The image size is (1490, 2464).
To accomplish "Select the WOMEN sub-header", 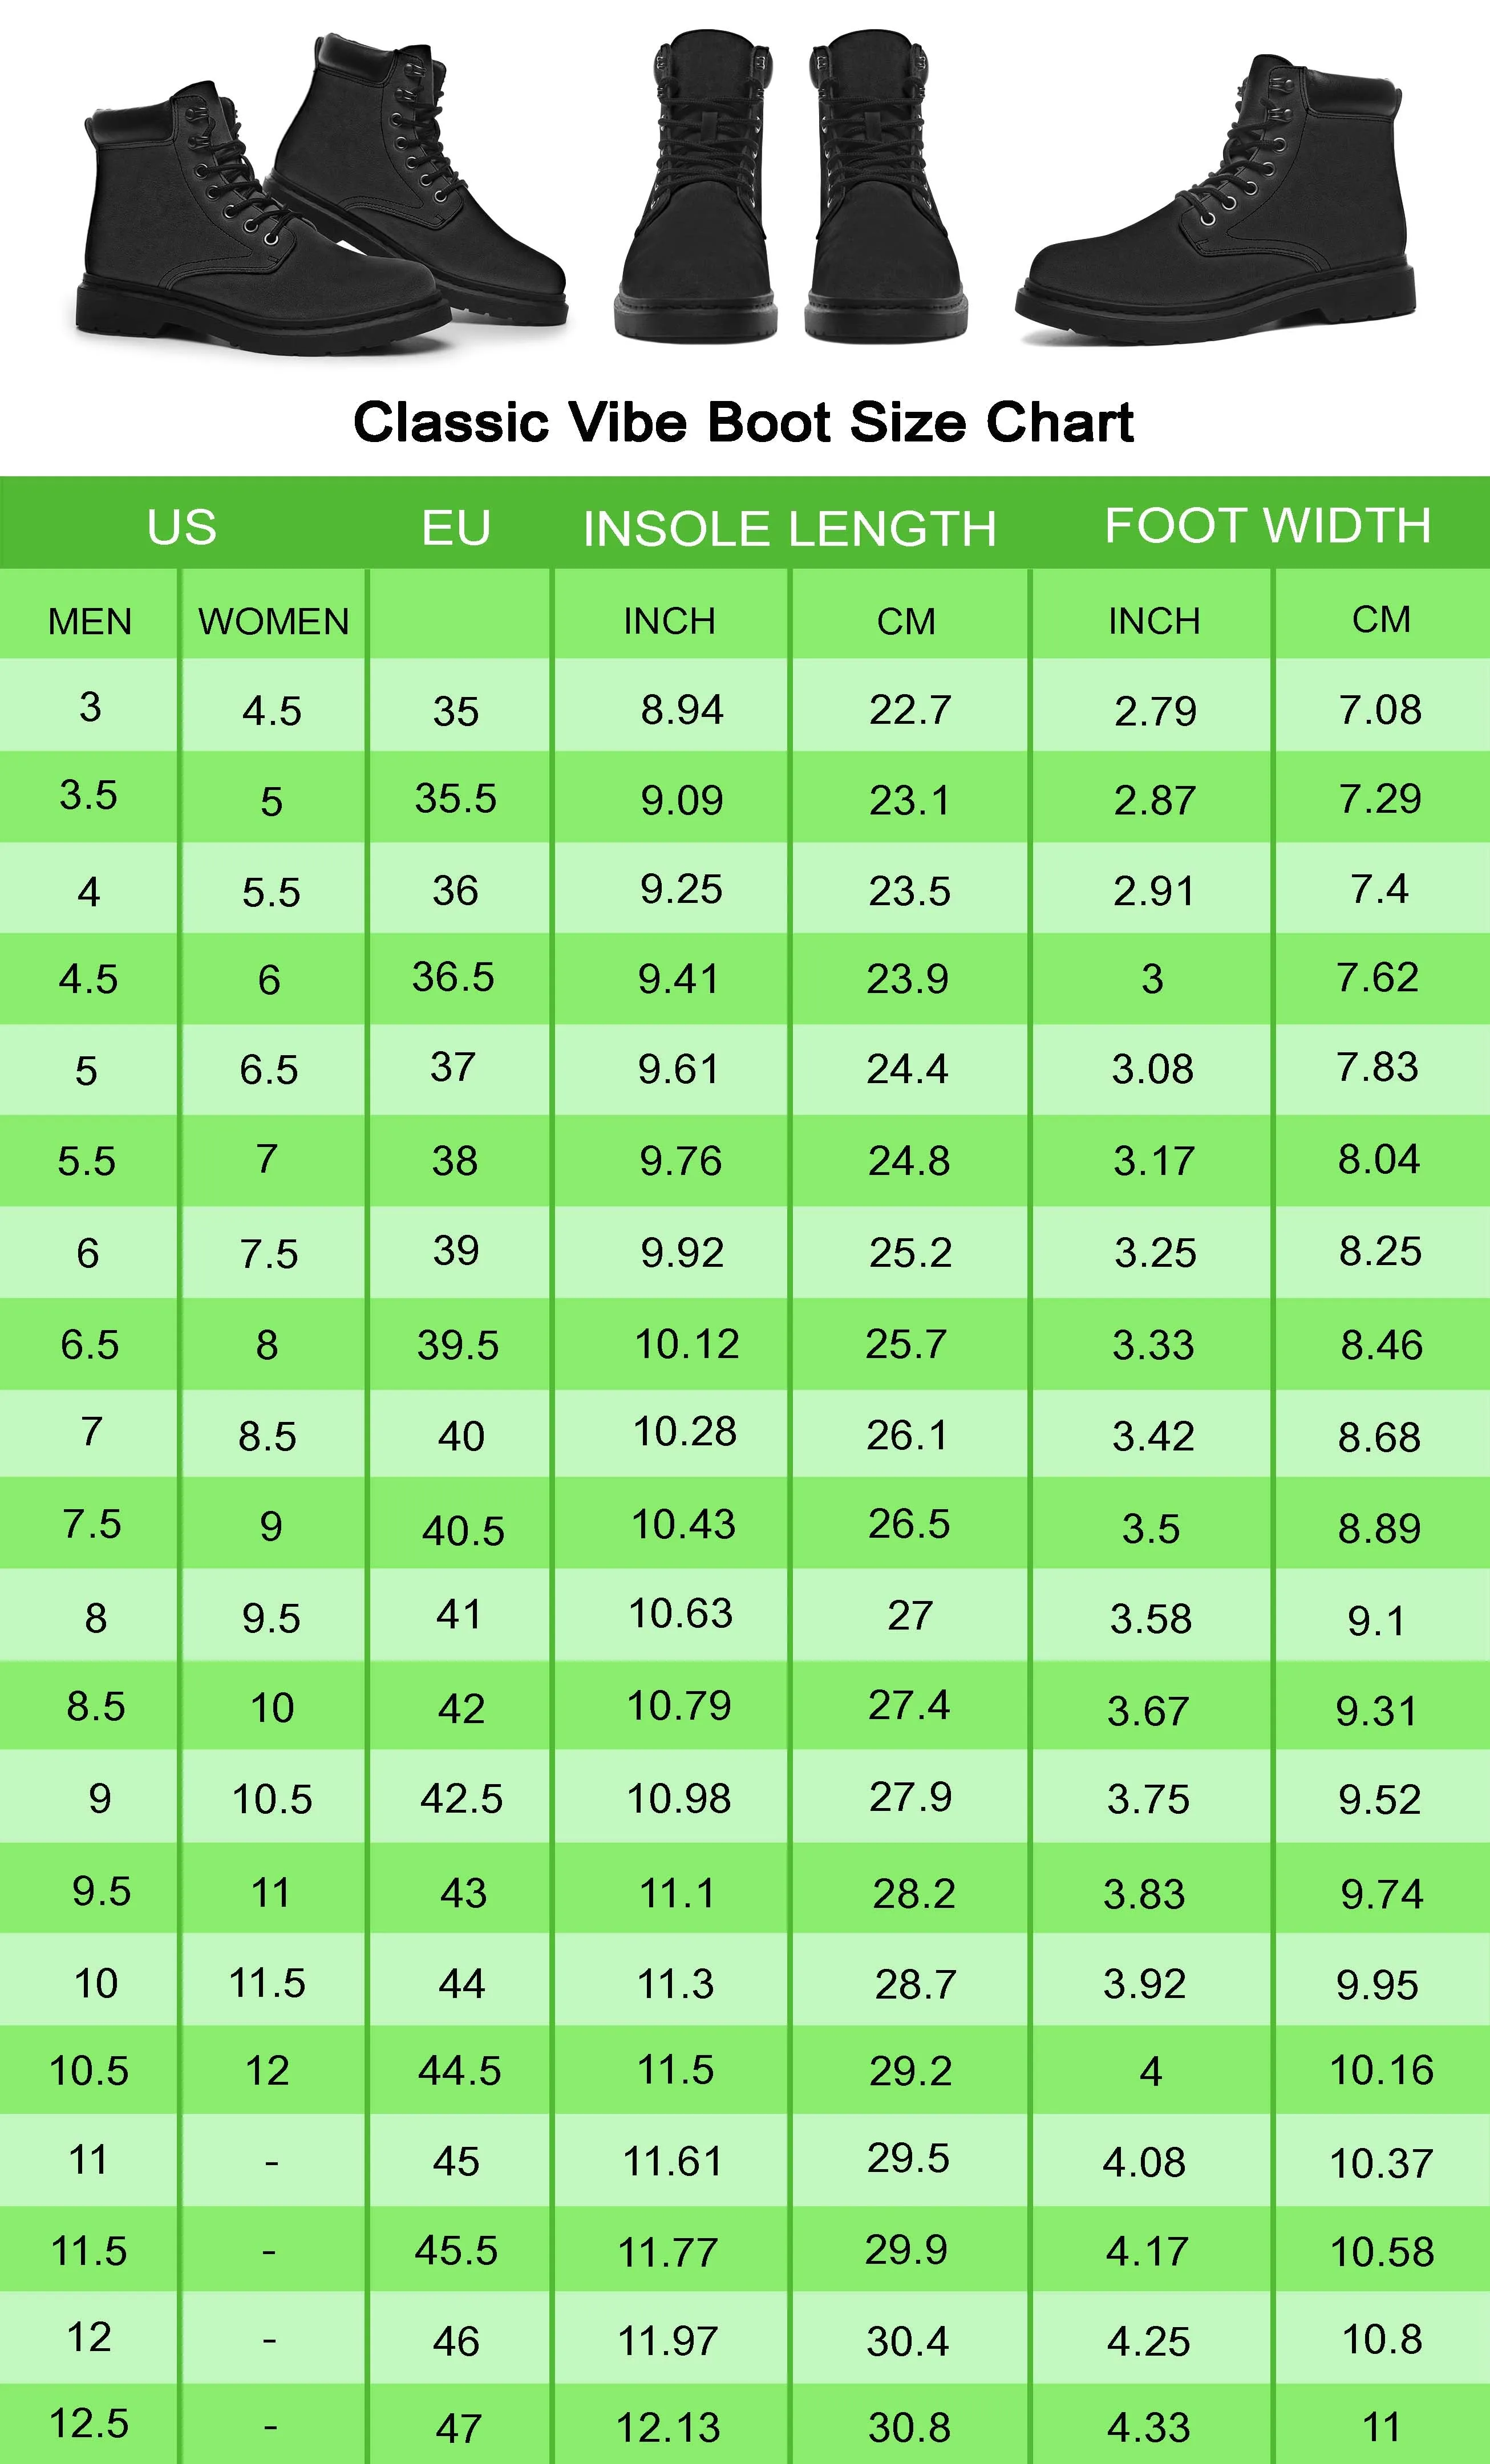I will 273,622.
